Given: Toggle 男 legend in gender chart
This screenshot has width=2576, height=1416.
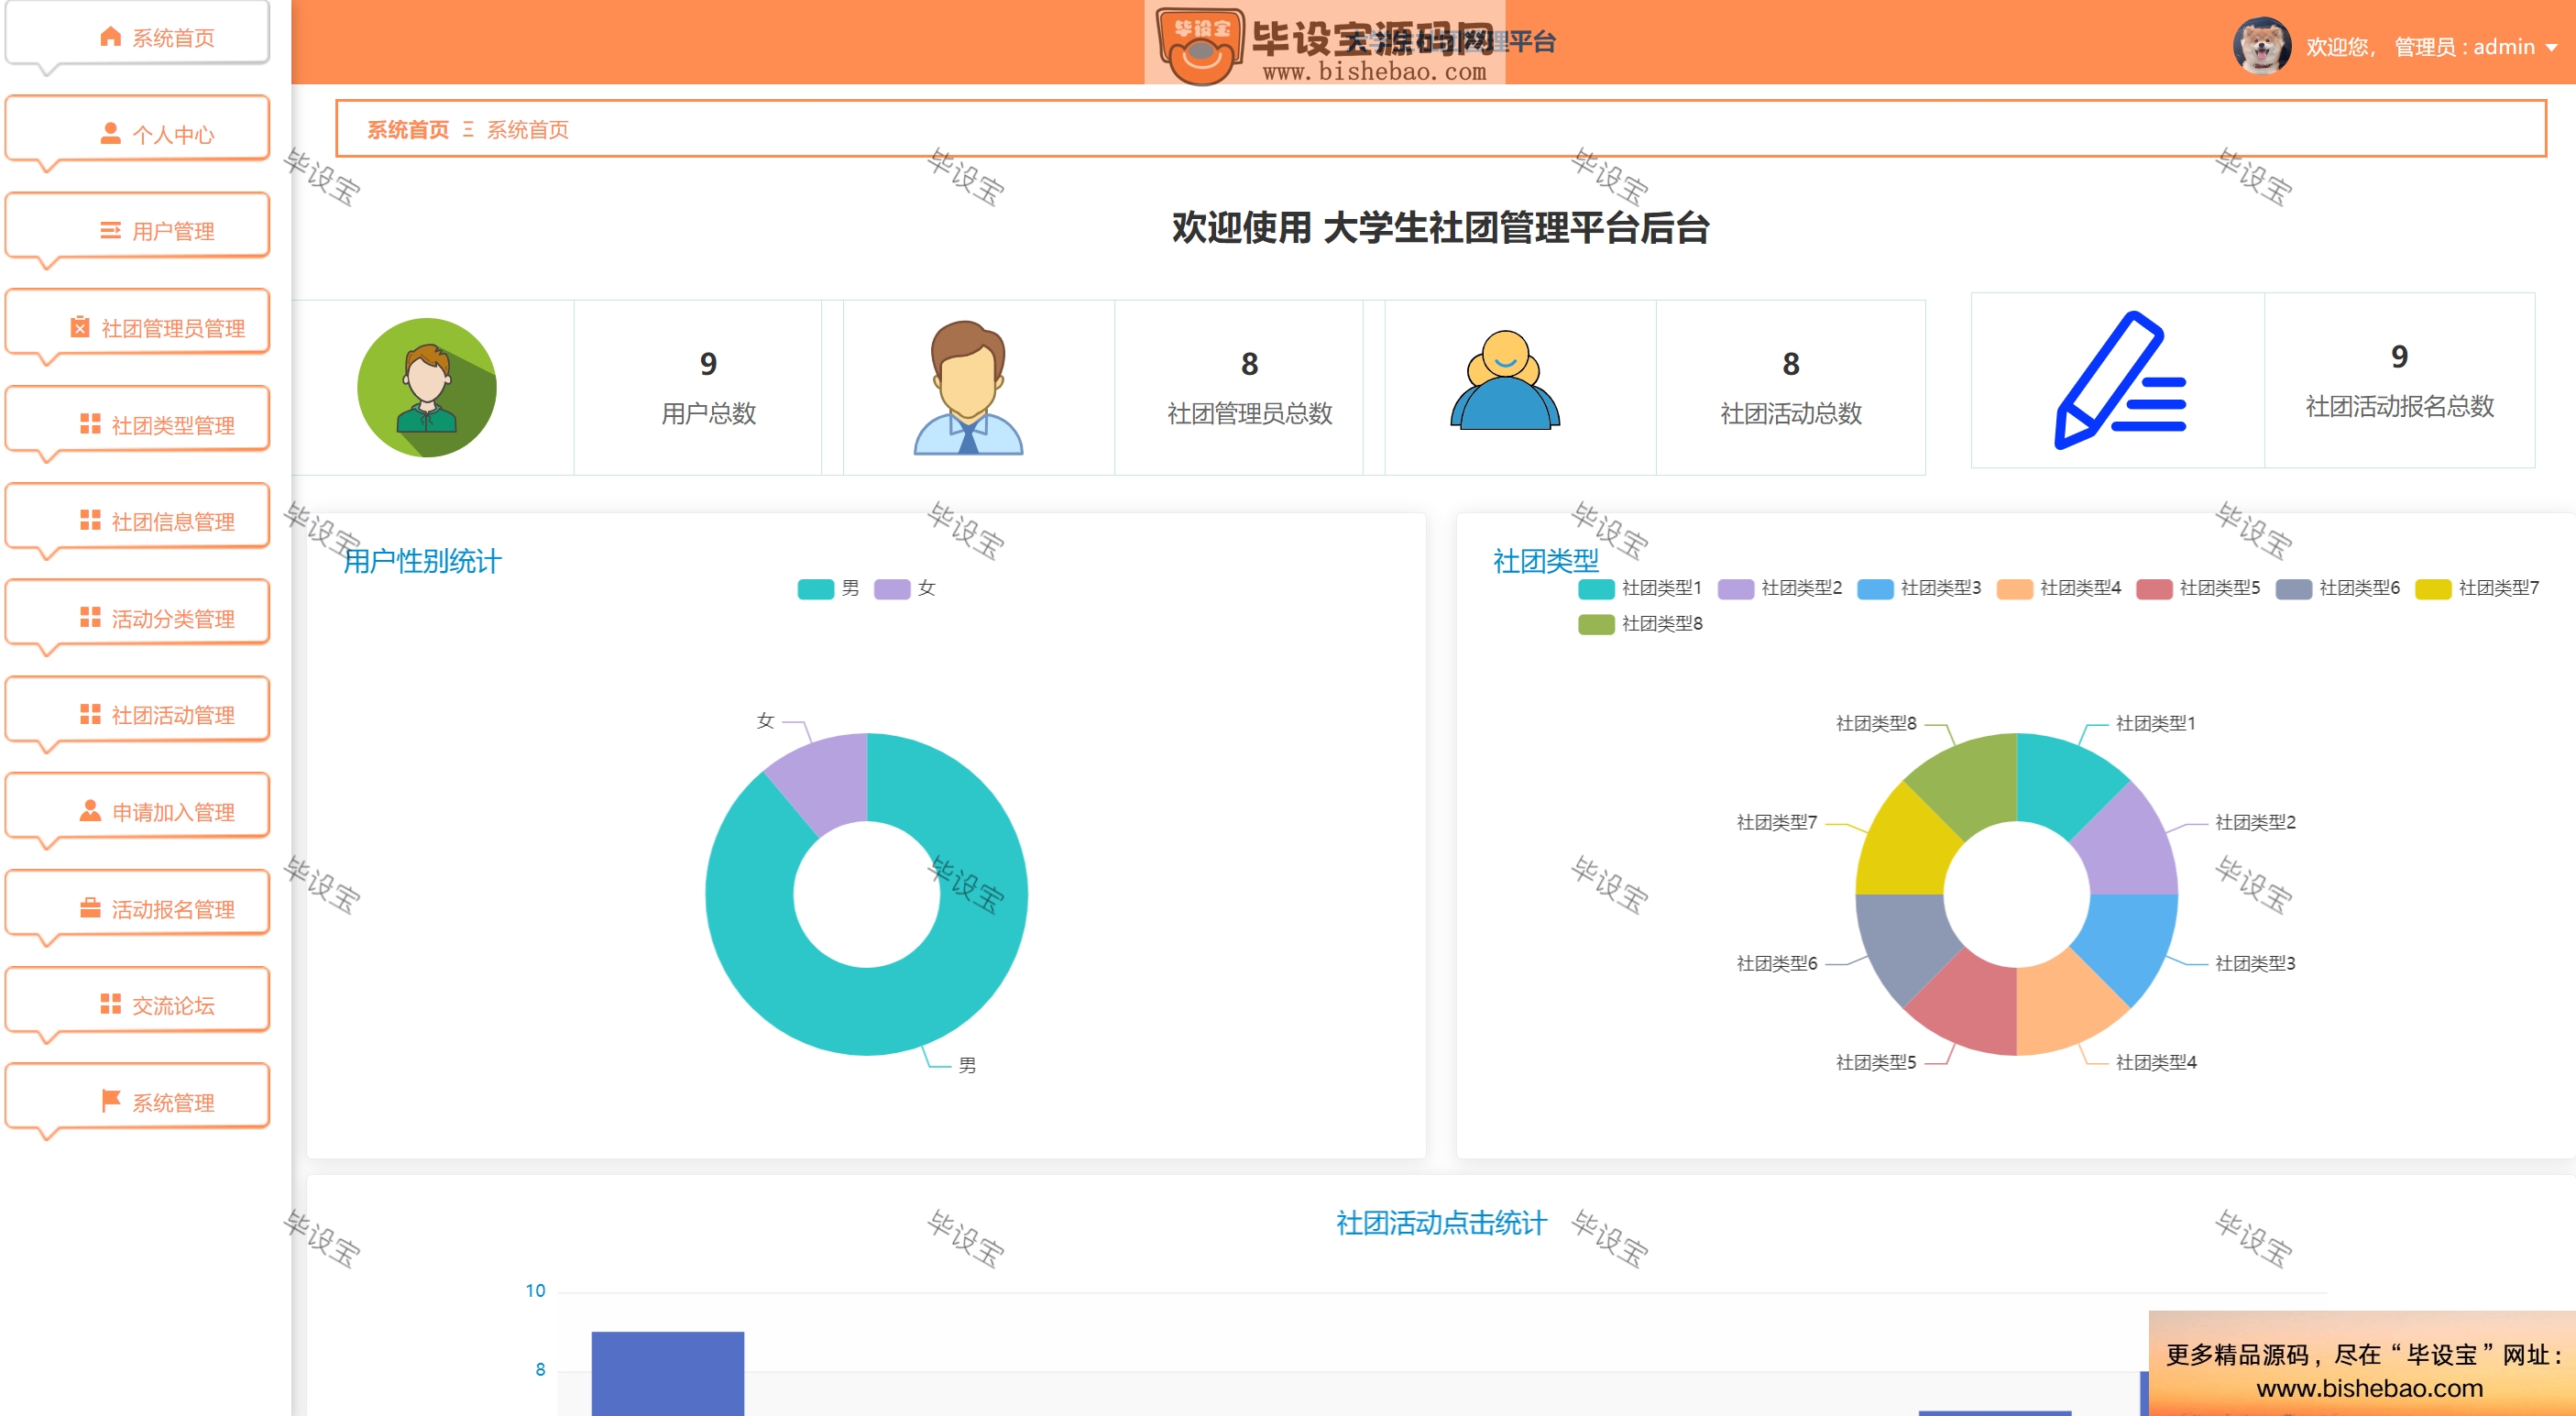Looking at the screenshot, I should click(x=828, y=588).
